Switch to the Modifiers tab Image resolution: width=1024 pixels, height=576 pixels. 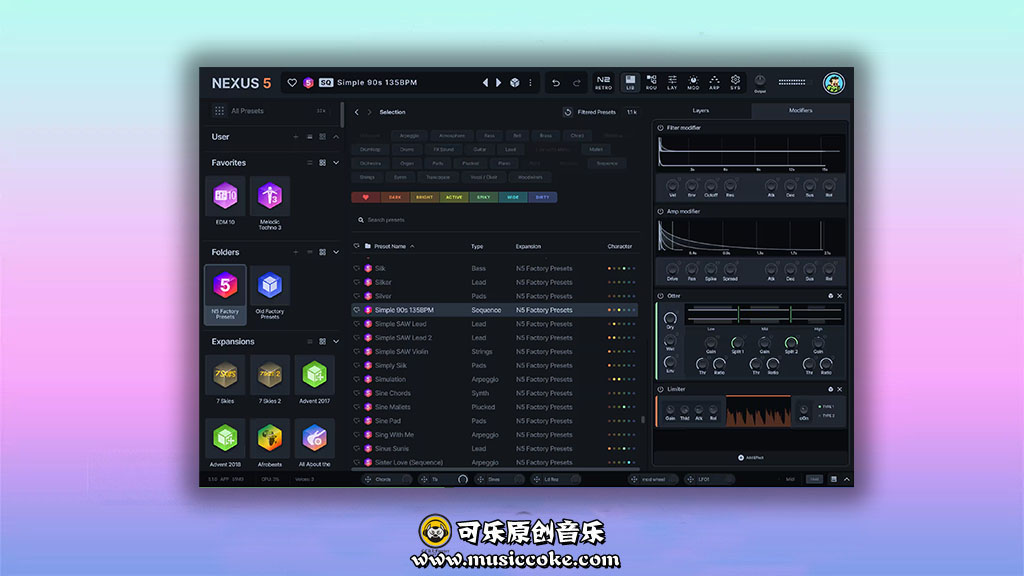[801, 111]
